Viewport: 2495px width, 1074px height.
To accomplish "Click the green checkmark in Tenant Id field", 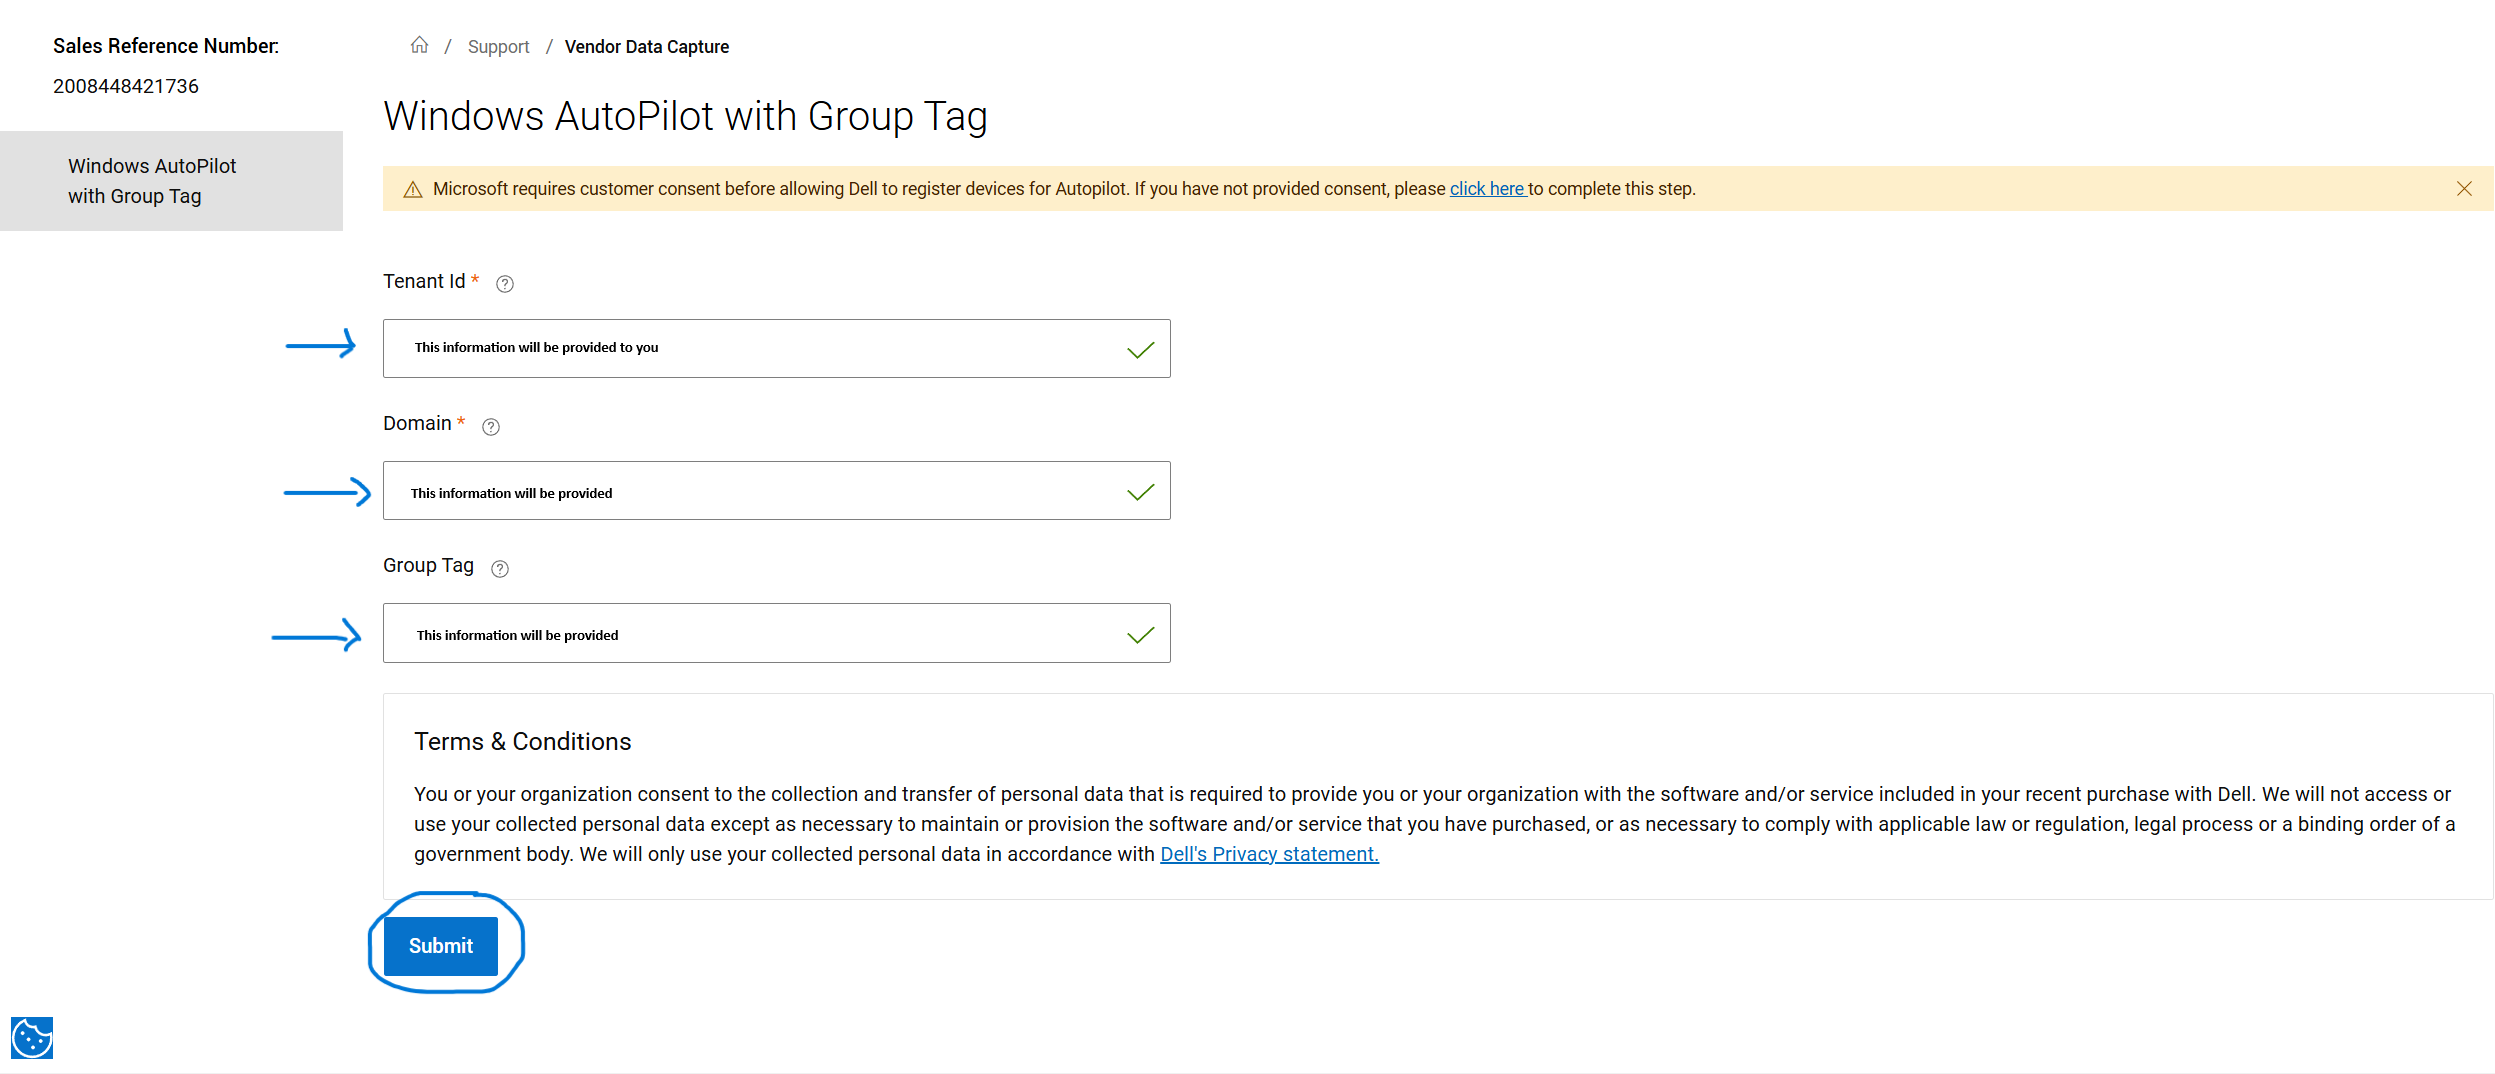I will (1140, 350).
